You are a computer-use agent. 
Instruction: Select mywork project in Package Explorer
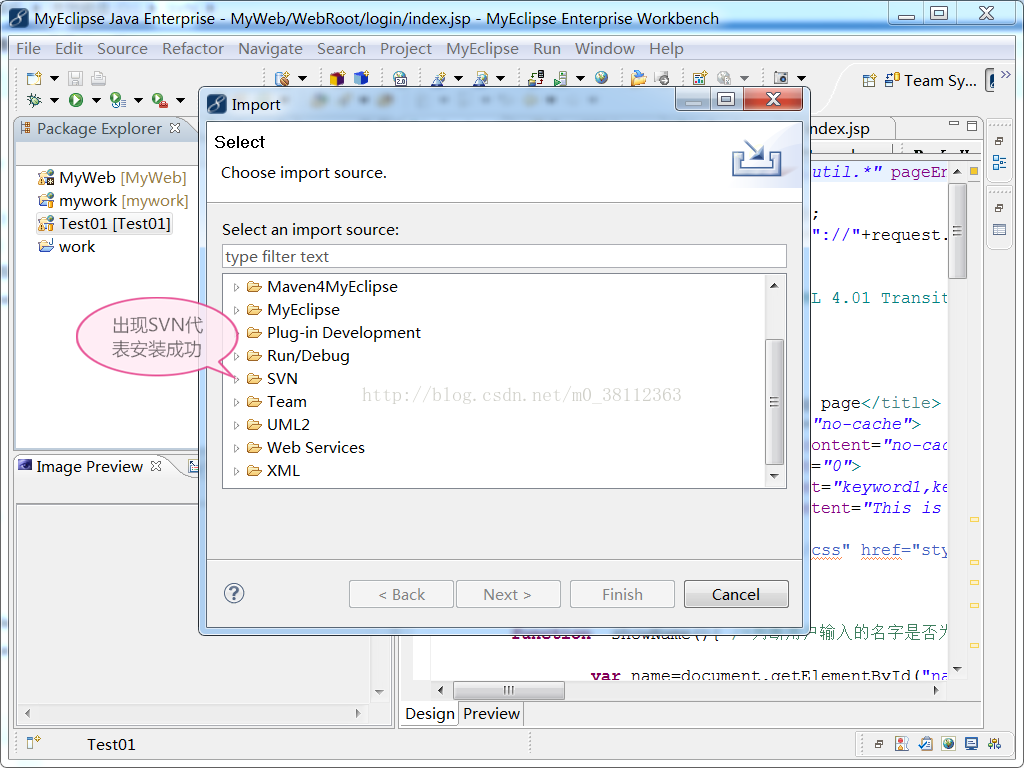(113, 200)
